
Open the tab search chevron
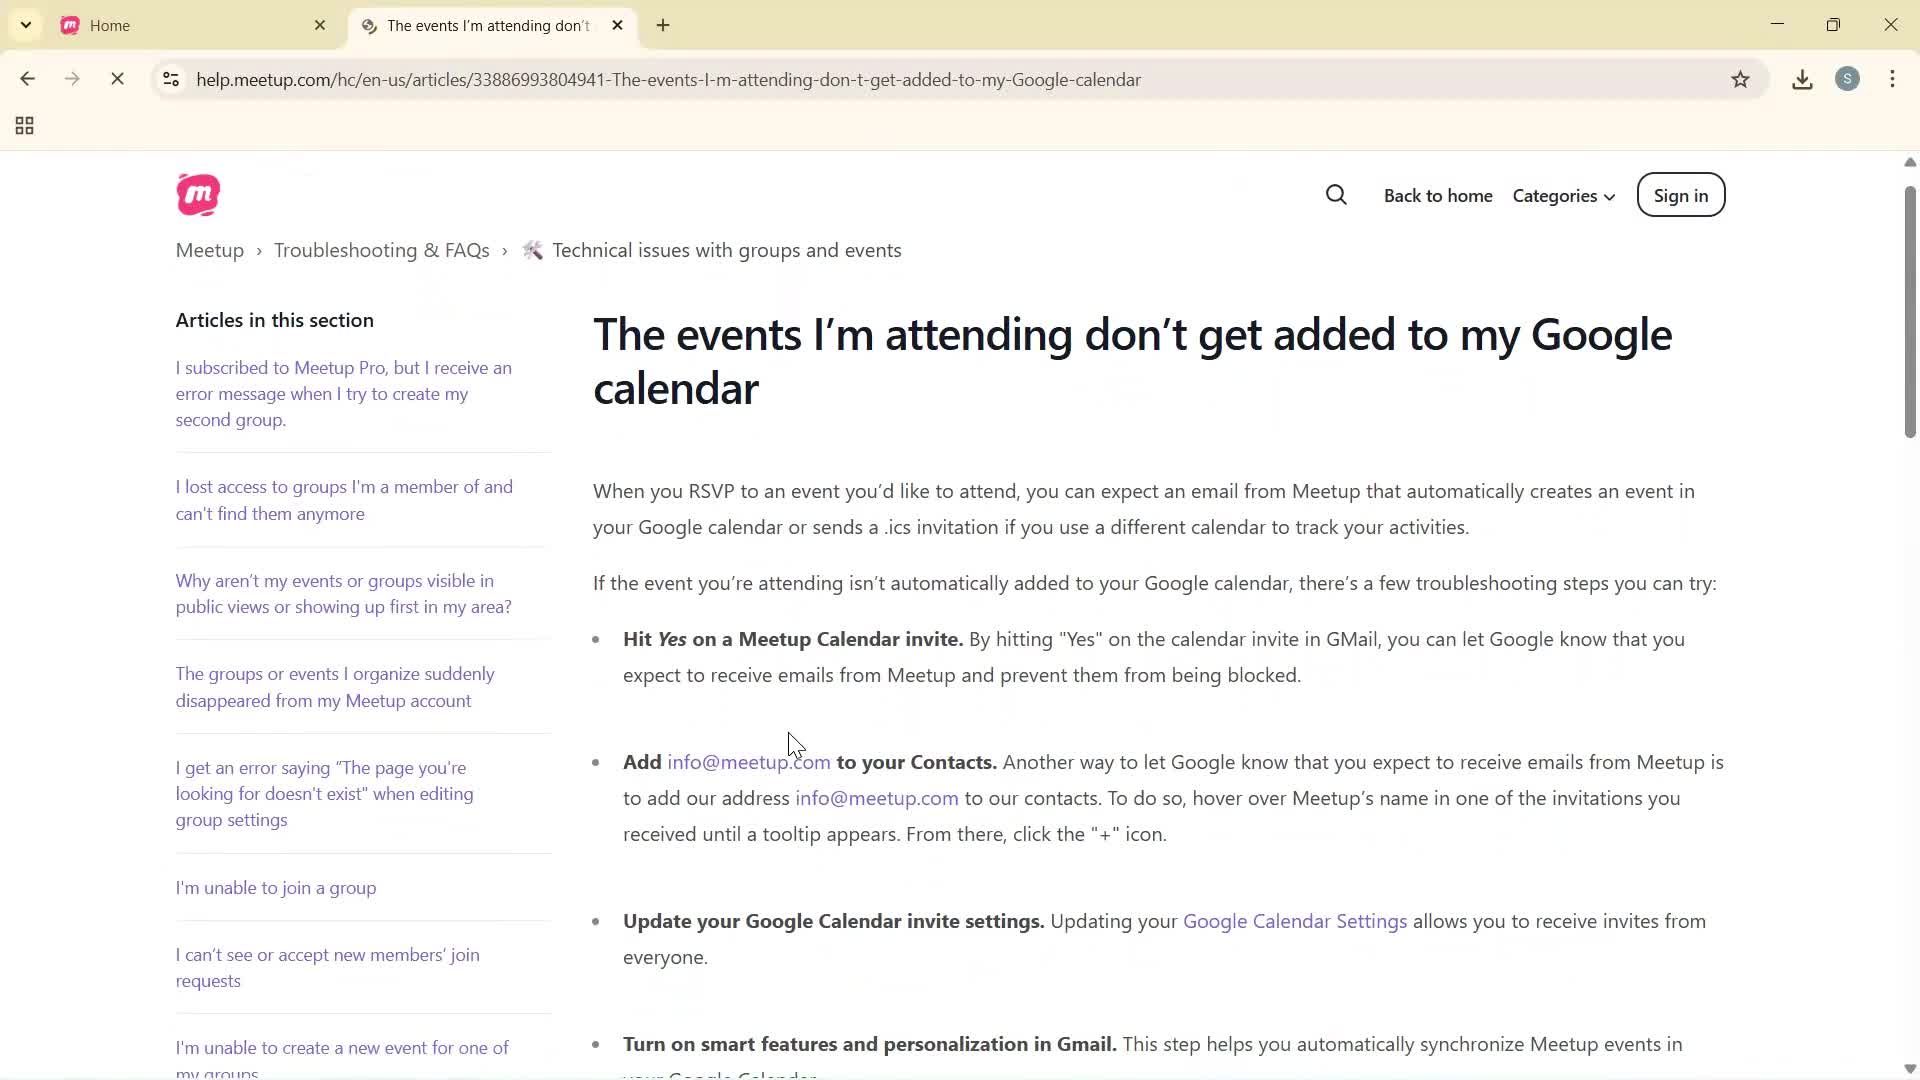(x=25, y=25)
